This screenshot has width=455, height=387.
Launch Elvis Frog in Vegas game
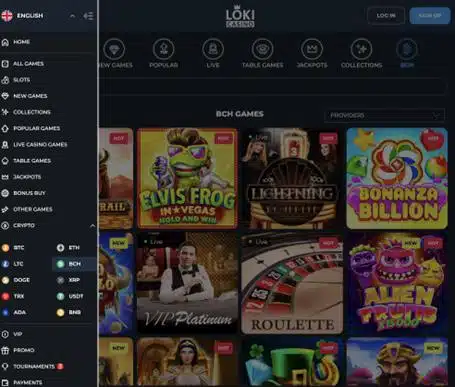click(187, 178)
